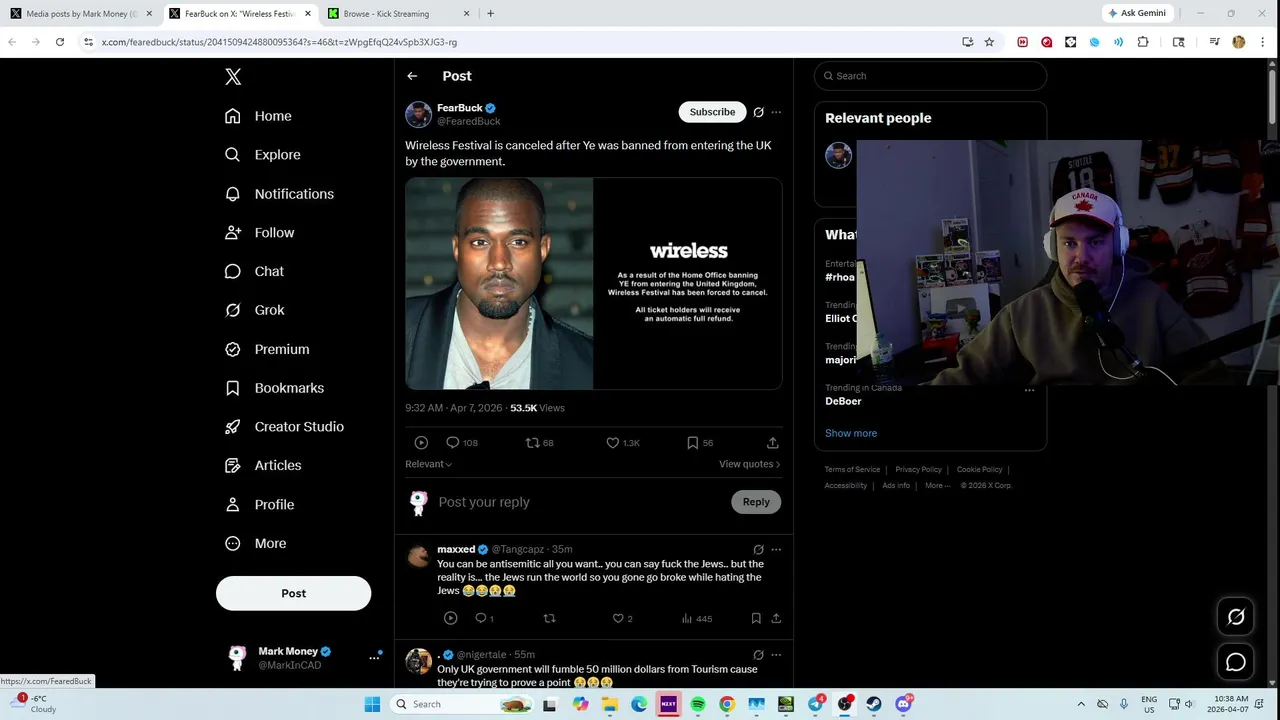
Task: Open Show more trends link
Action: (x=851, y=433)
